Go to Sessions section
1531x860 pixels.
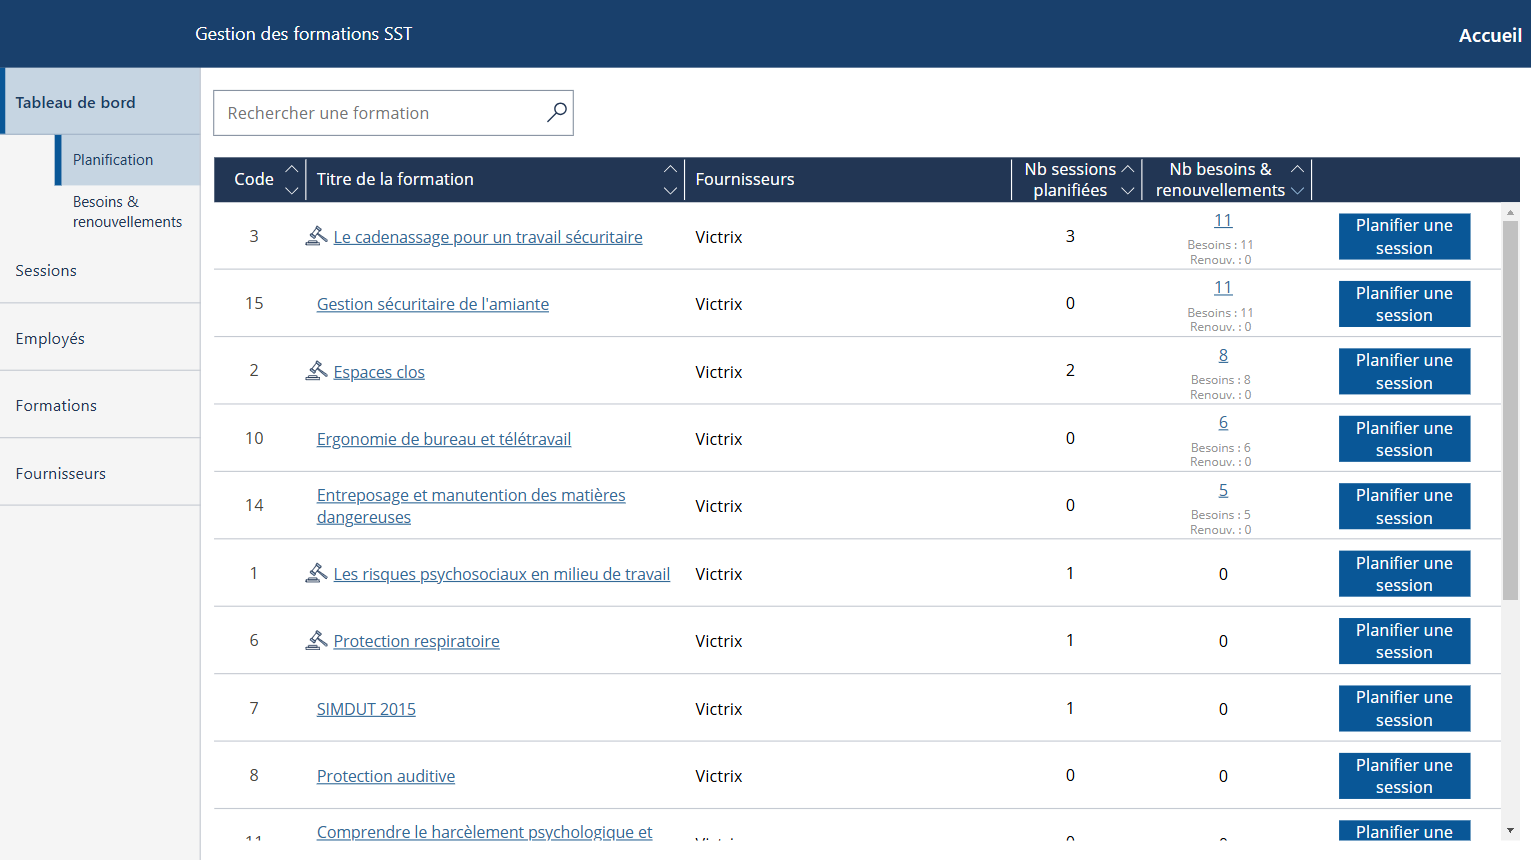point(100,270)
